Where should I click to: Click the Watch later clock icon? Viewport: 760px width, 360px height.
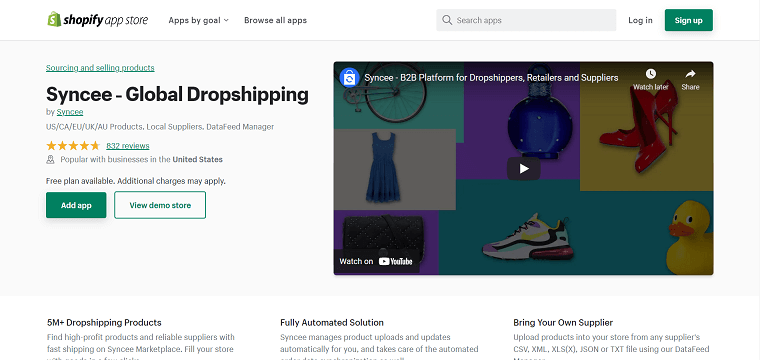click(x=650, y=74)
